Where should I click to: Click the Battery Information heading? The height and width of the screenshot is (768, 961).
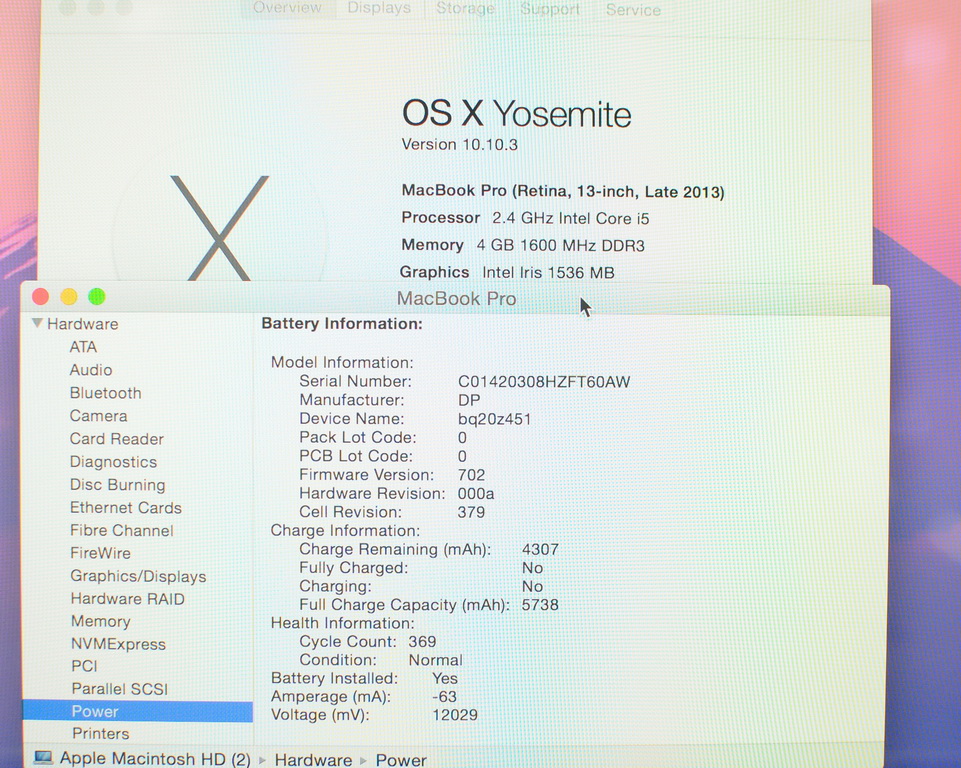342,324
